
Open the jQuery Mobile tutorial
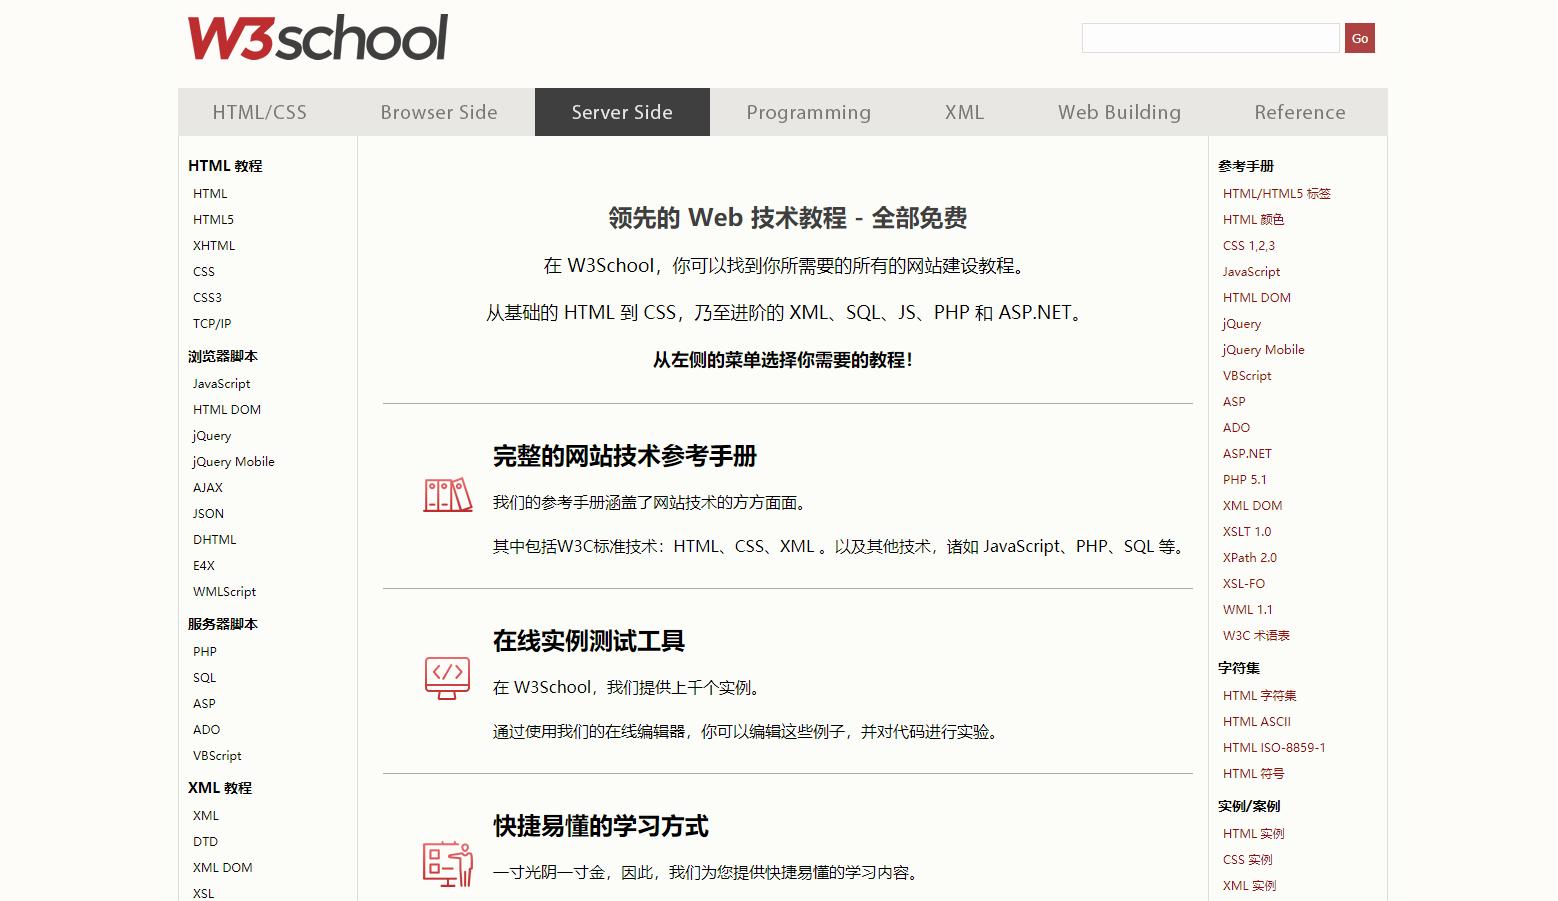pyautogui.click(x=232, y=461)
